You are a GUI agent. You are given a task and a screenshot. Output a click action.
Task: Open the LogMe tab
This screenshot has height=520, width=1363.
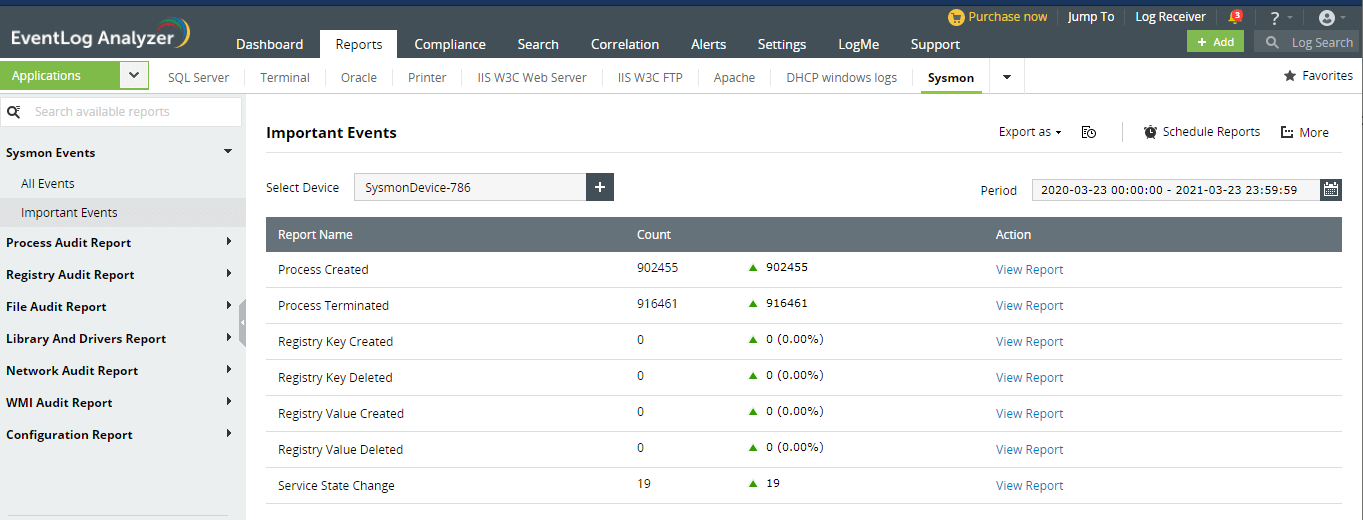tap(858, 44)
